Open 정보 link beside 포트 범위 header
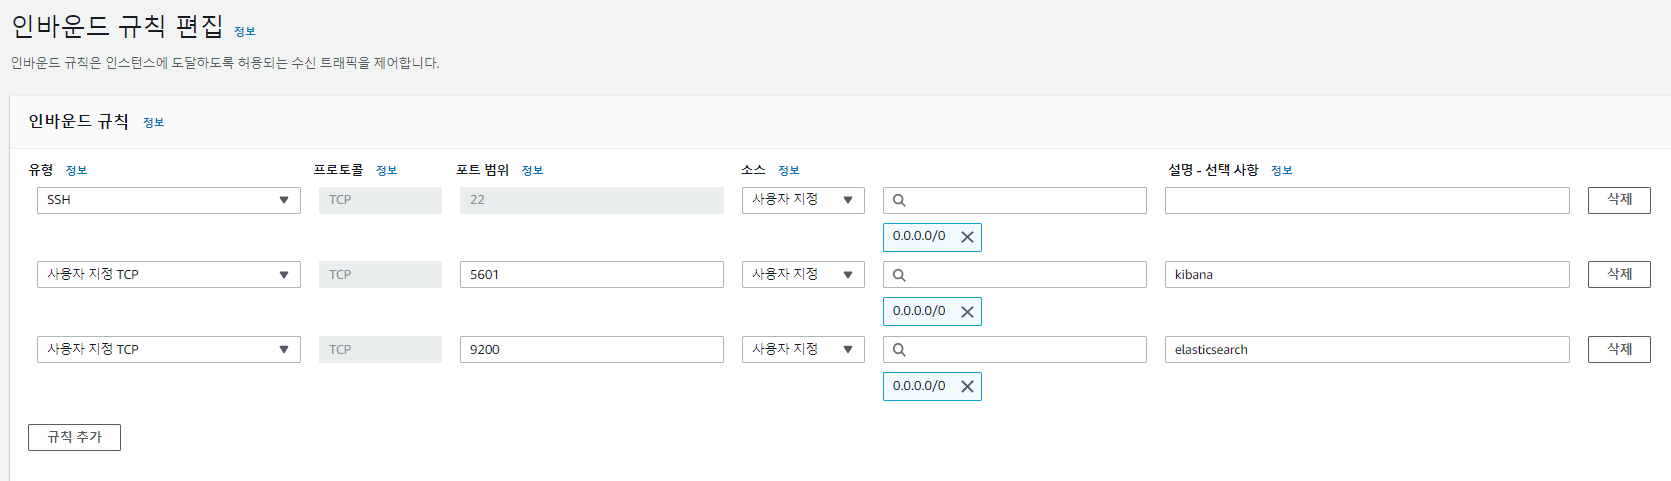The height and width of the screenshot is (481, 1671). (532, 171)
